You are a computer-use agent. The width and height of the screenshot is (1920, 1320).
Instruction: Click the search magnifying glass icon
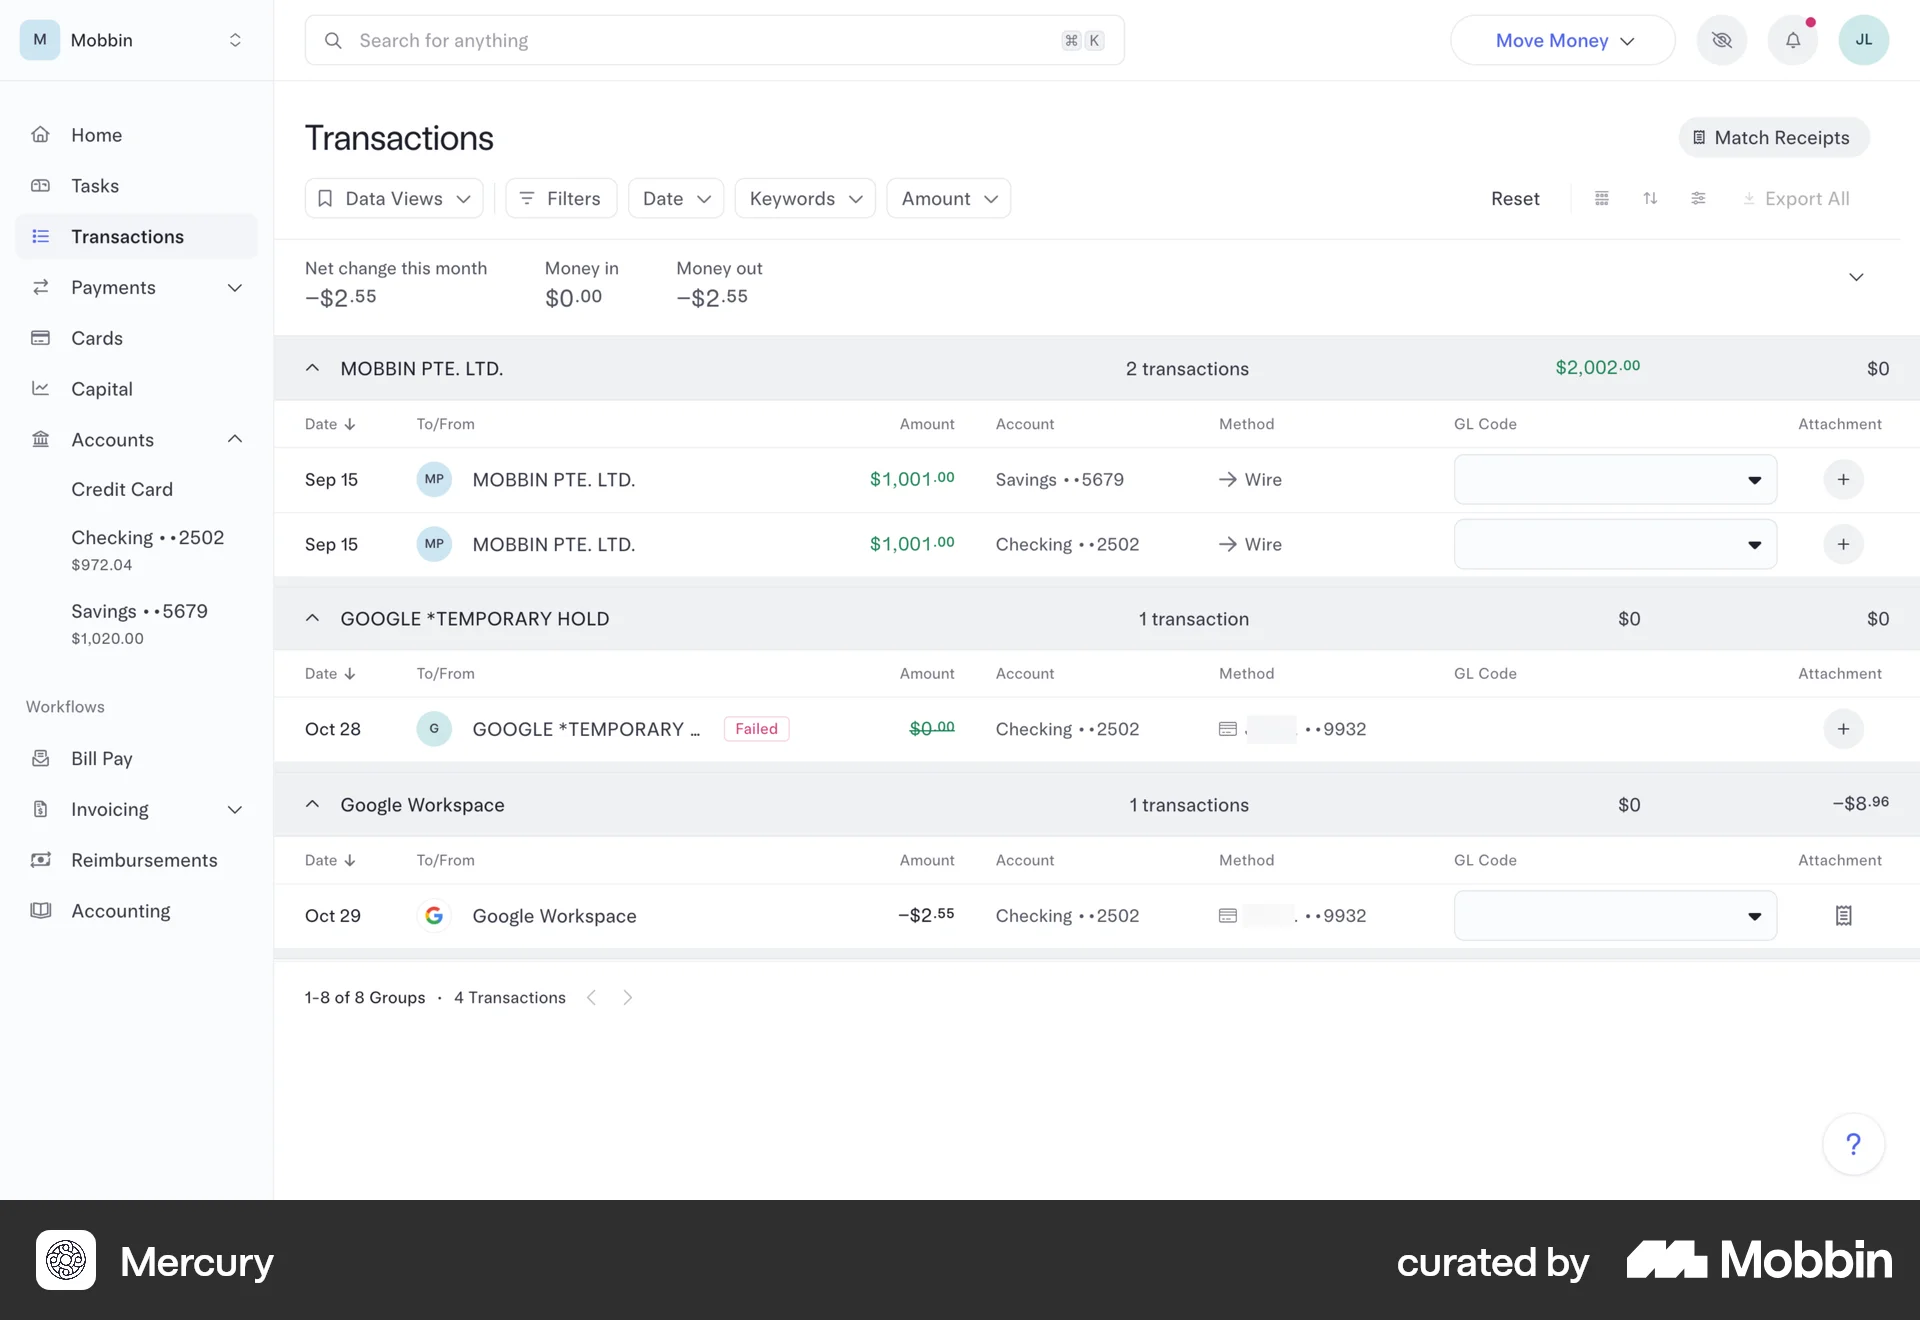333,40
